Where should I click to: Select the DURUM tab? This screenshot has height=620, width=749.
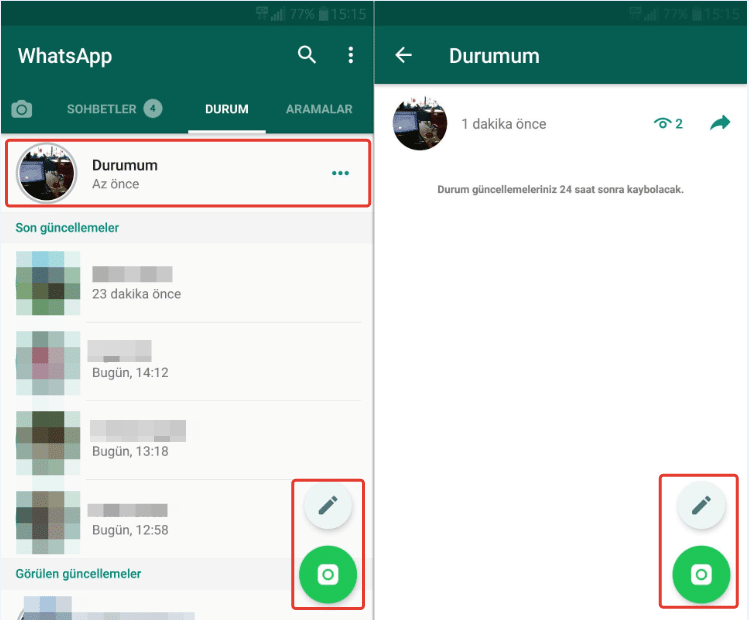pos(226,109)
